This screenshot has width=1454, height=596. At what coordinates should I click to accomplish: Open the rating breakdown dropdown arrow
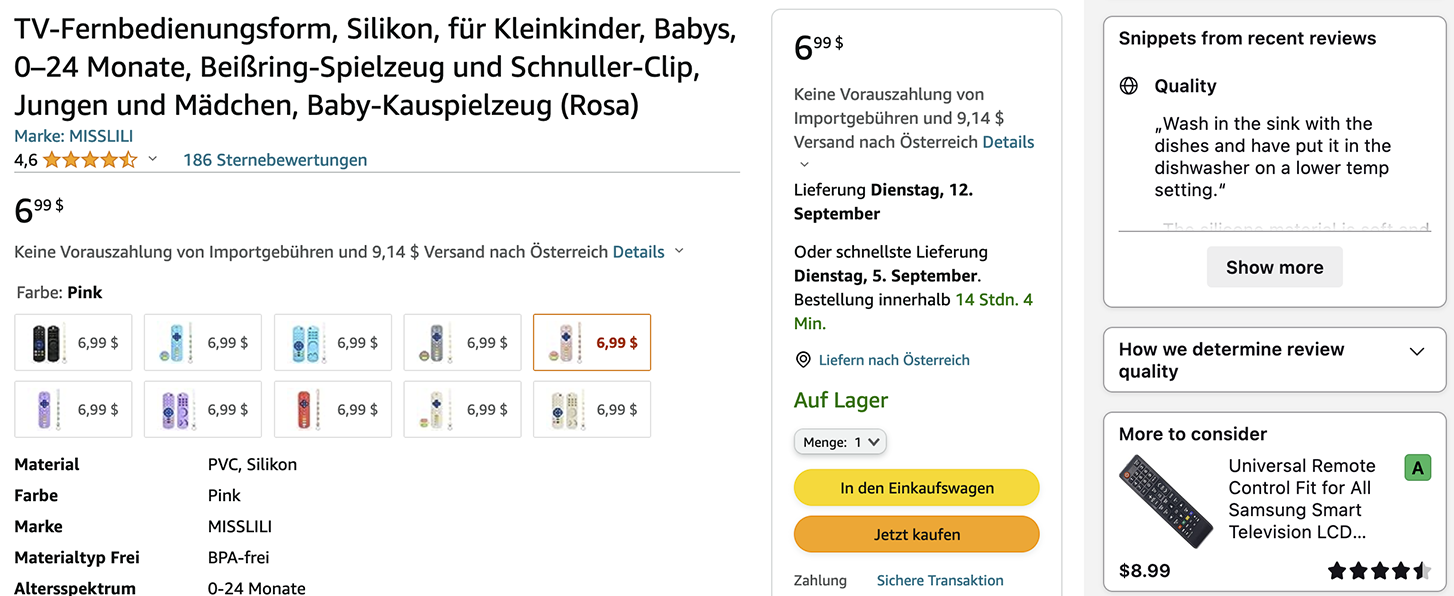click(153, 159)
